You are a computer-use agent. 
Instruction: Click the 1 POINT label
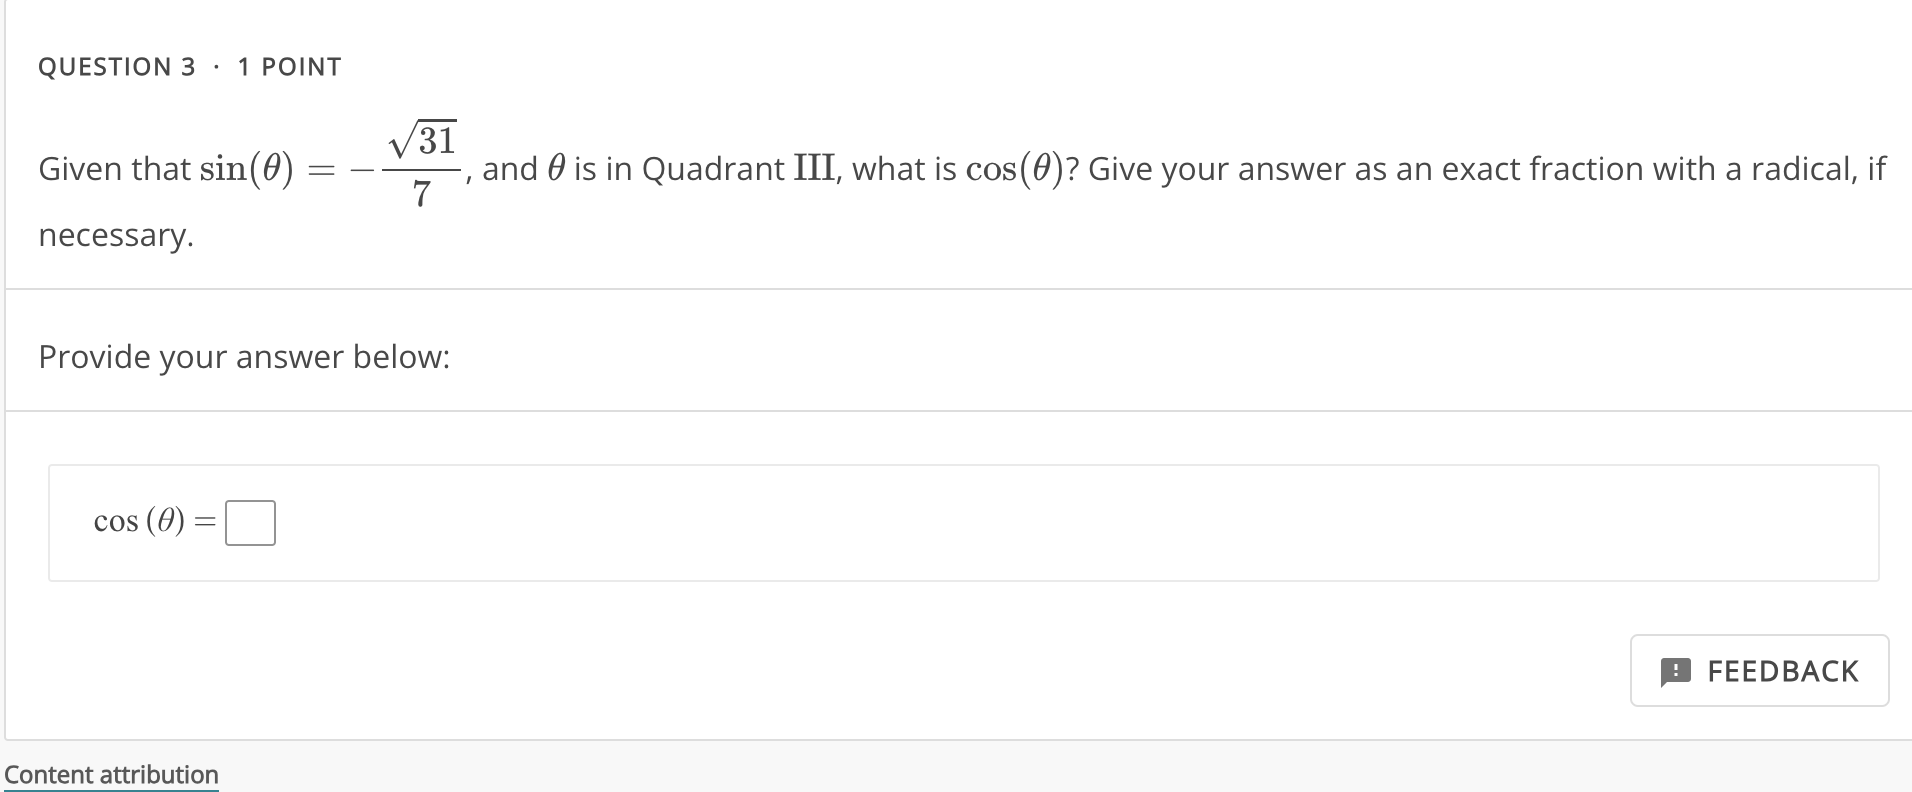click(x=288, y=66)
